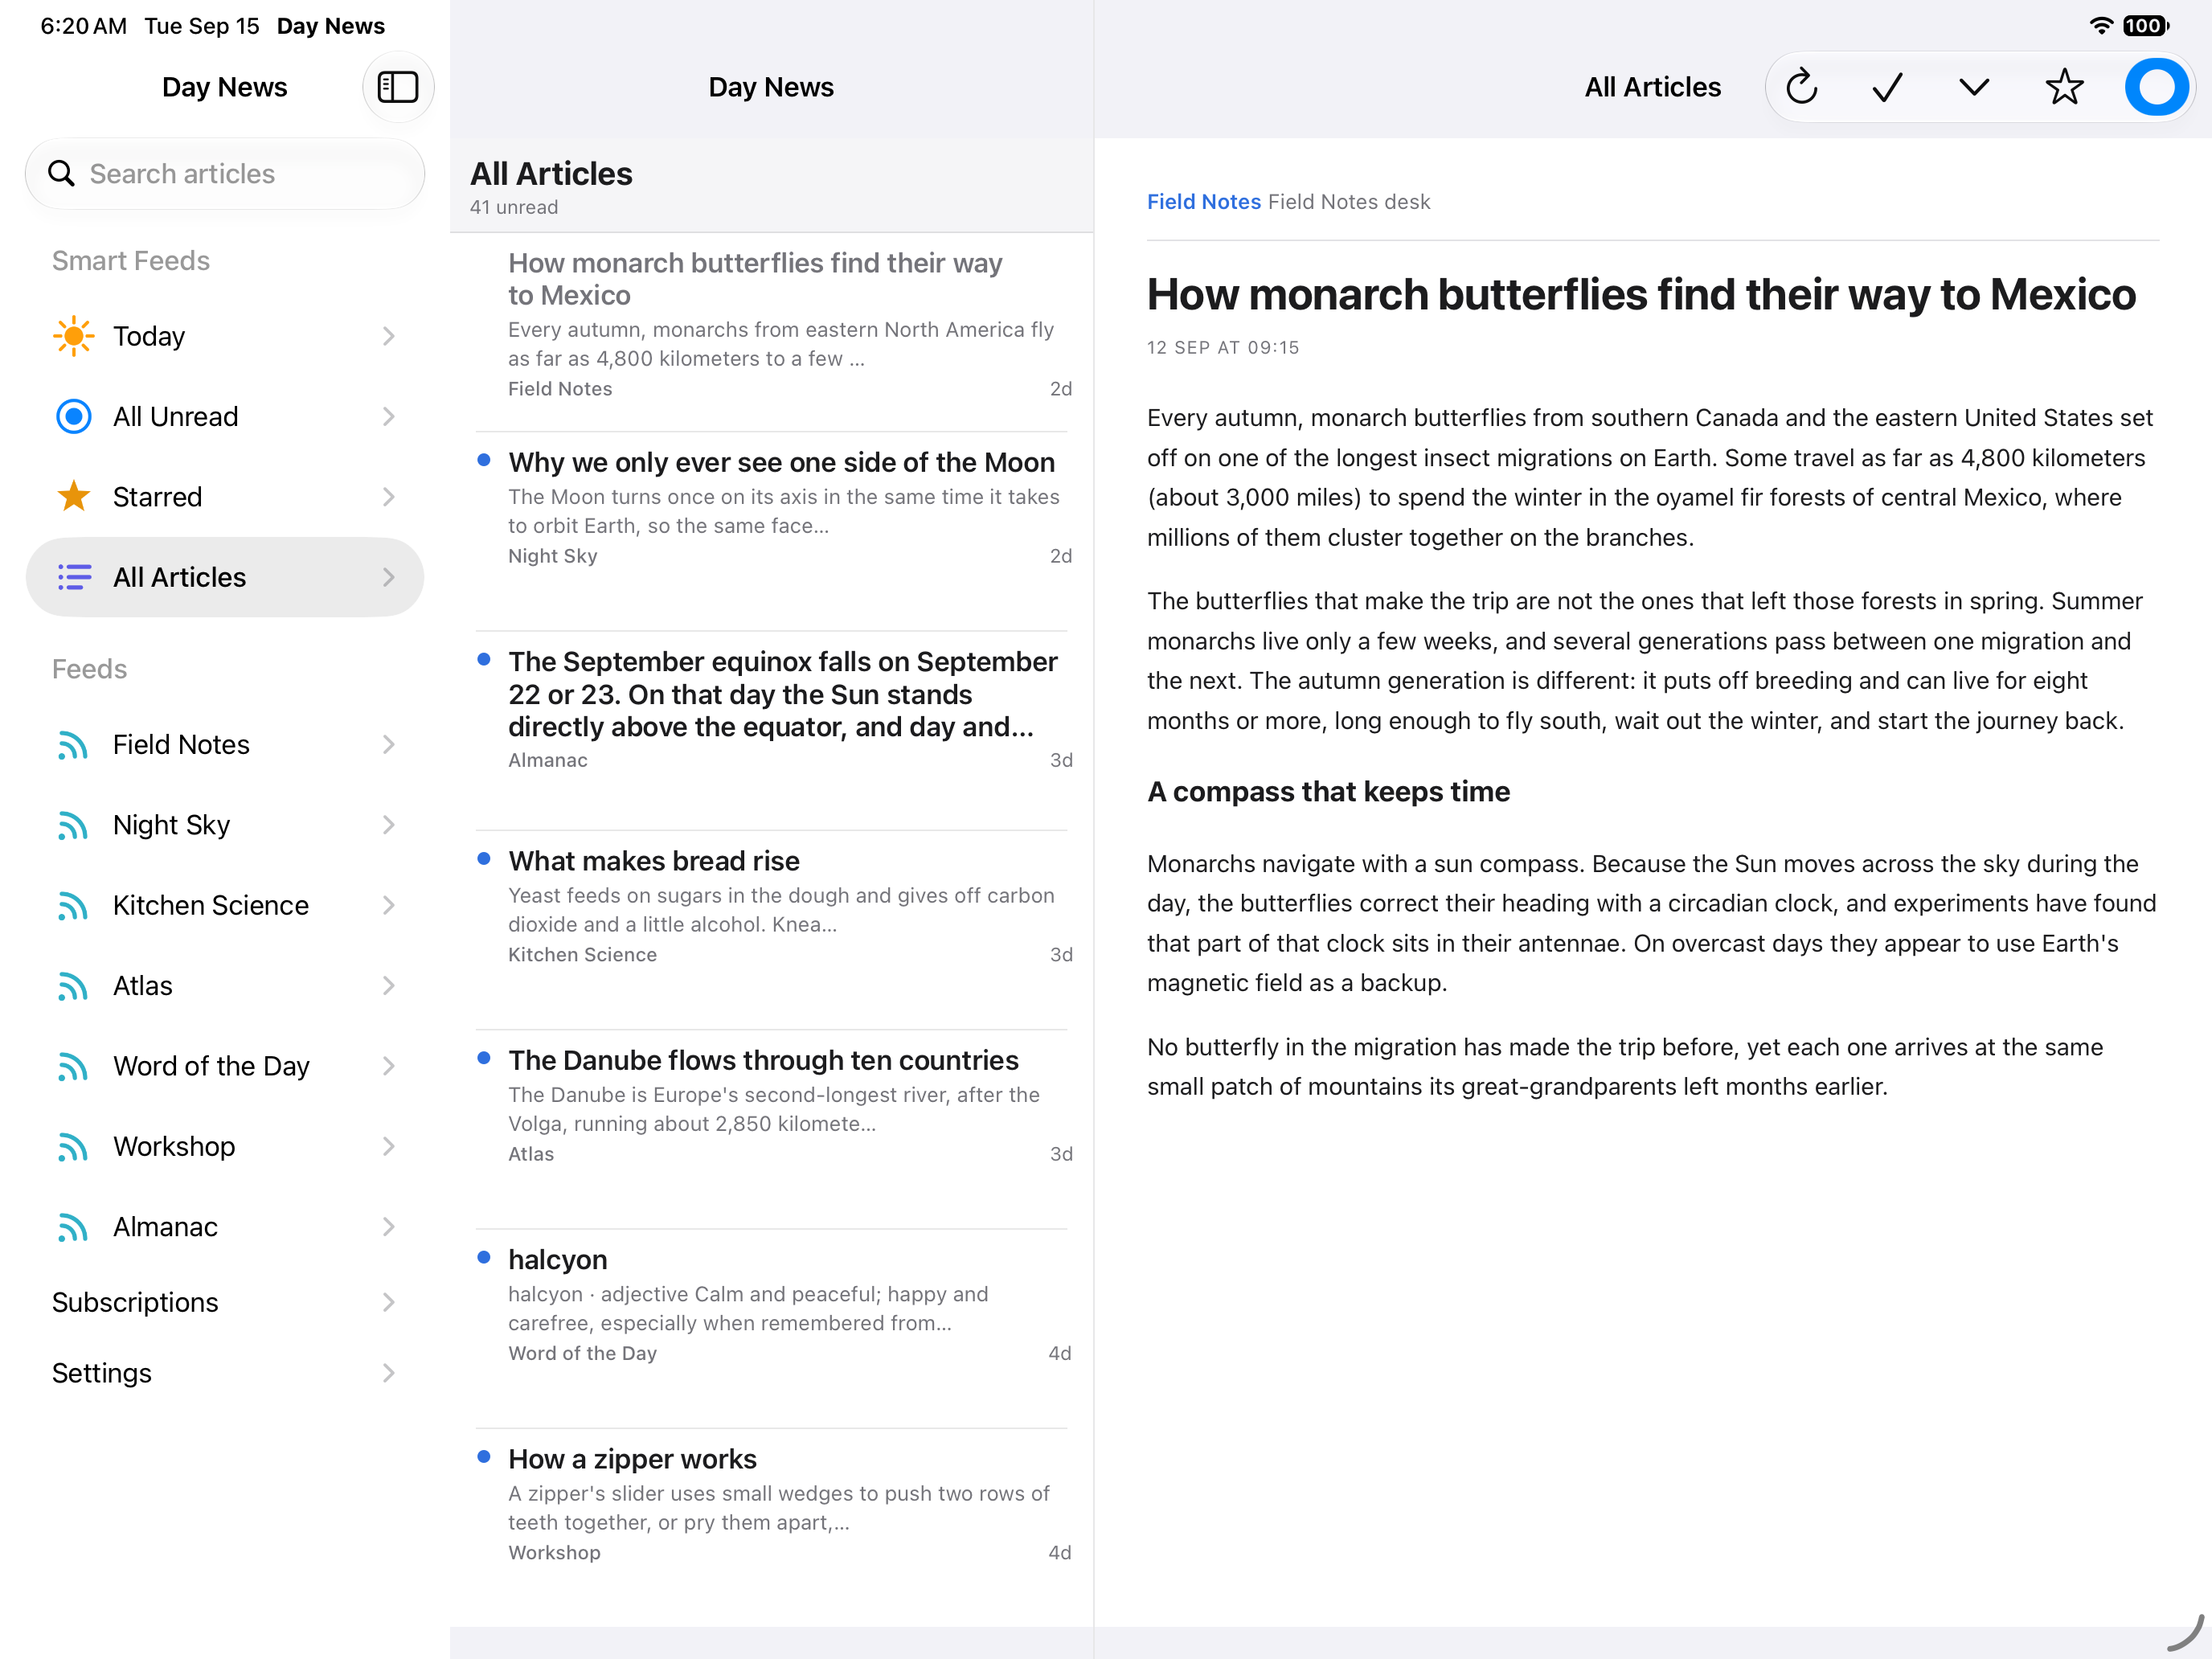Select the Almanac feed
This screenshot has width=2212, height=1659.
225,1227
